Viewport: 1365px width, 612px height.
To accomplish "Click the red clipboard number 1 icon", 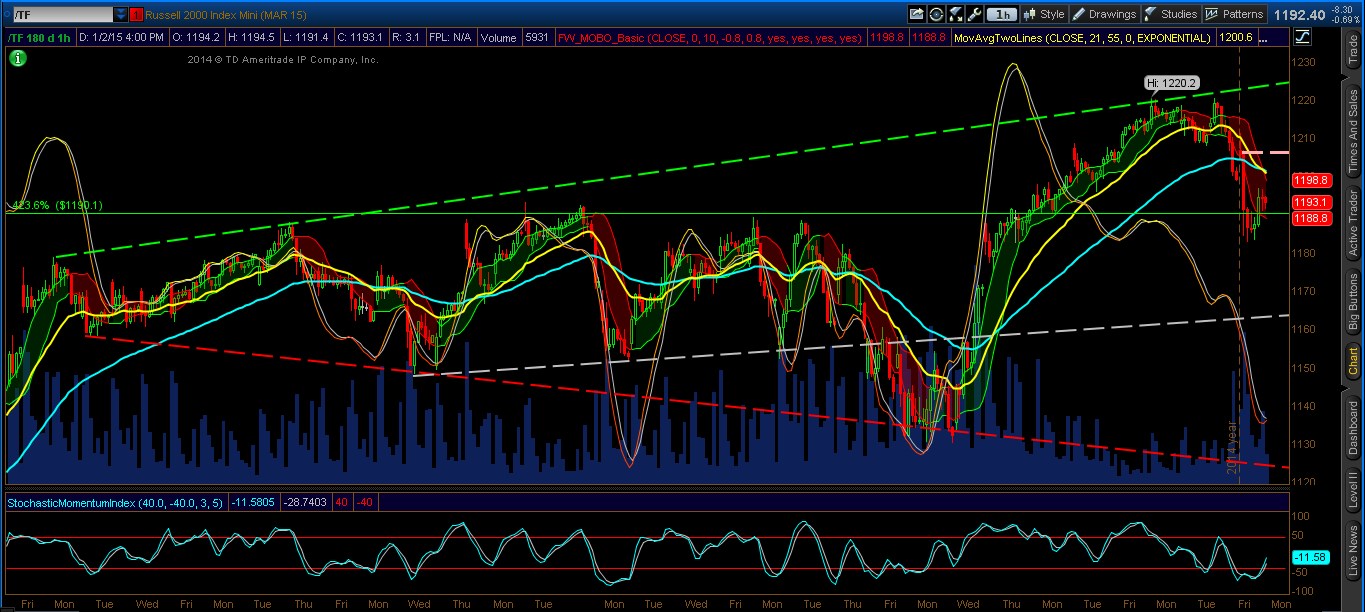I will [136, 15].
